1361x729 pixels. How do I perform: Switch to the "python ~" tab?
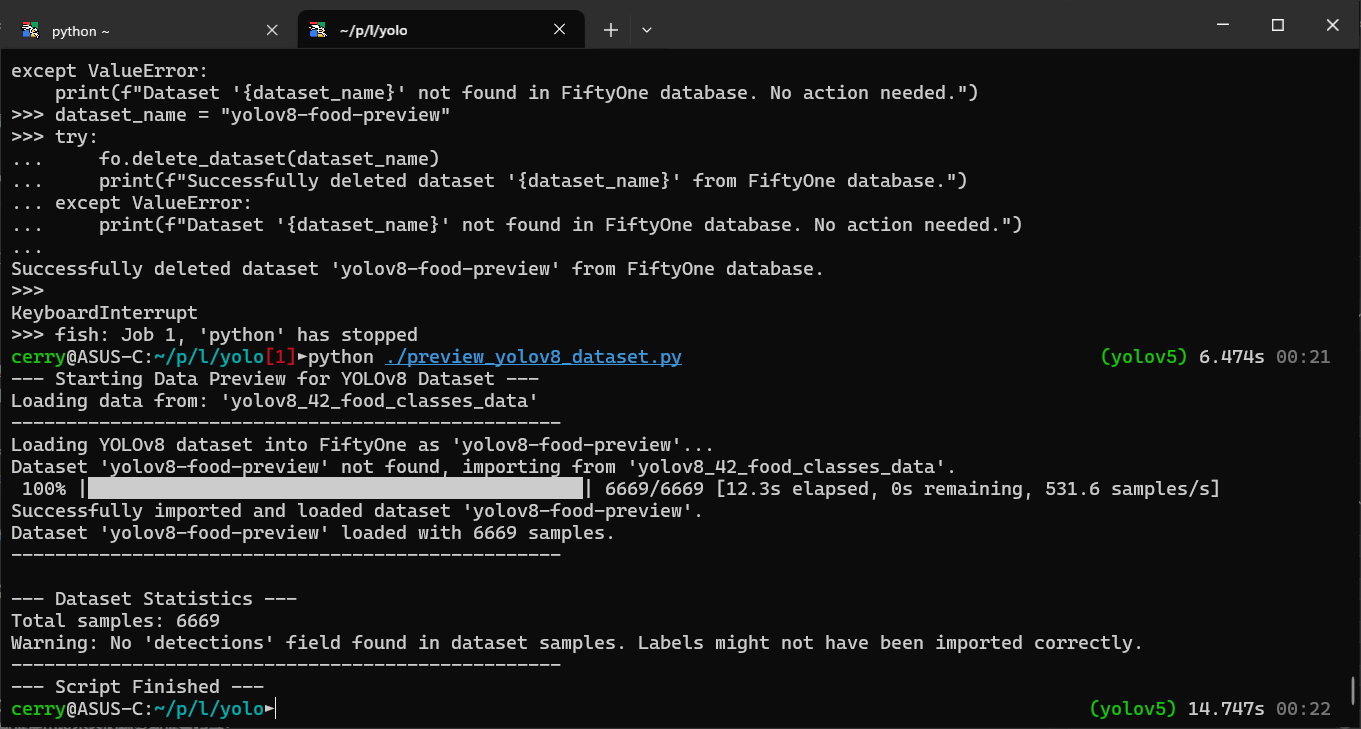140,31
